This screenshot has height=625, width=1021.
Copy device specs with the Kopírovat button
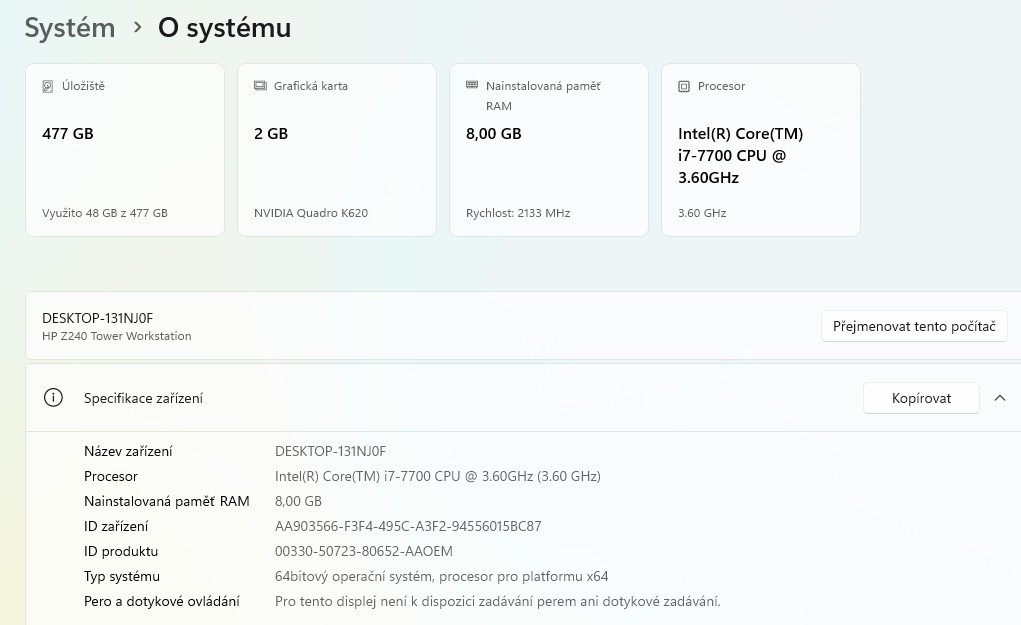coord(920,398)
